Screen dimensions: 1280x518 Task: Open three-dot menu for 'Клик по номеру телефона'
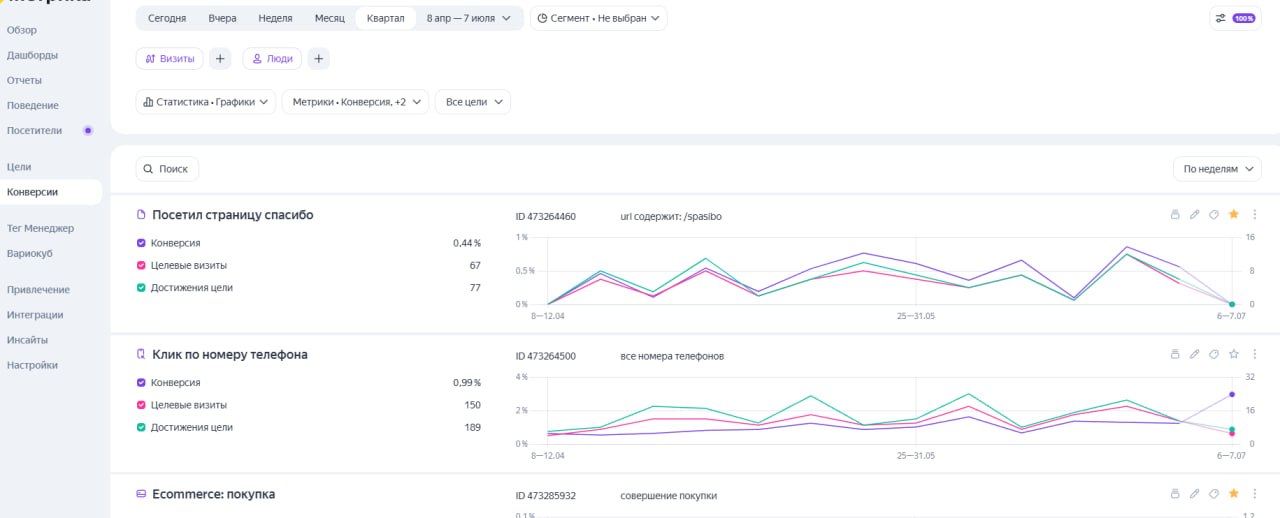click(x=1255, y=354)
